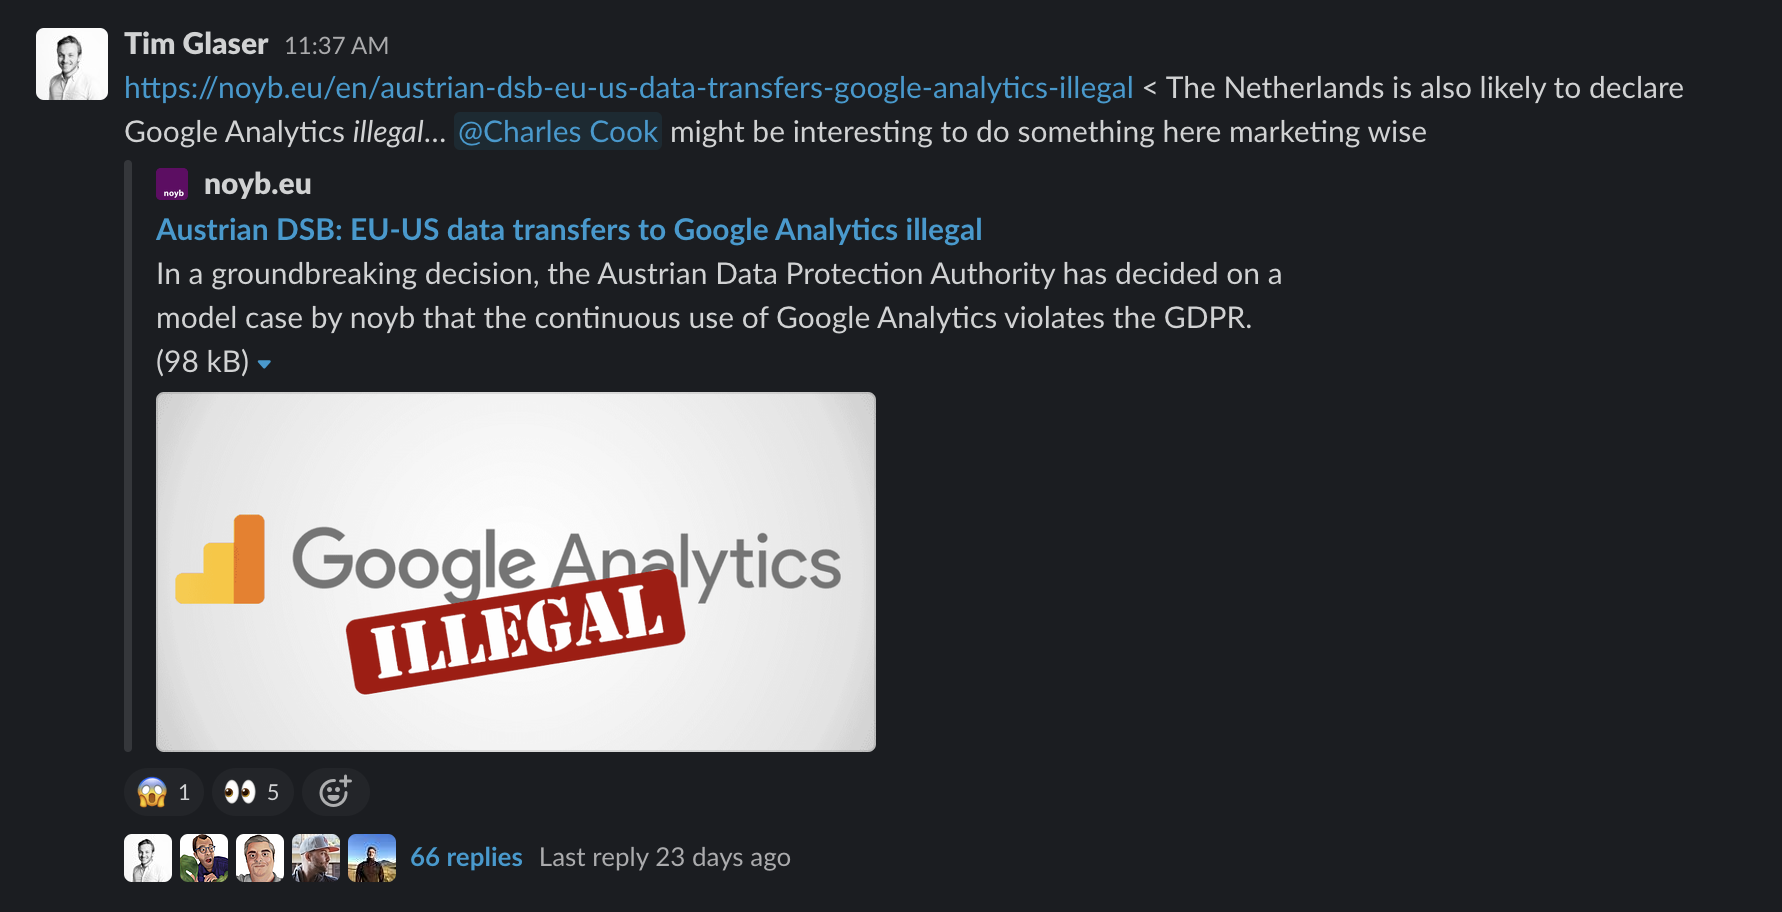This screenshot has height=912, width=1782.
Task: Click the noyb.eu site name label
Action: point(259,184)
